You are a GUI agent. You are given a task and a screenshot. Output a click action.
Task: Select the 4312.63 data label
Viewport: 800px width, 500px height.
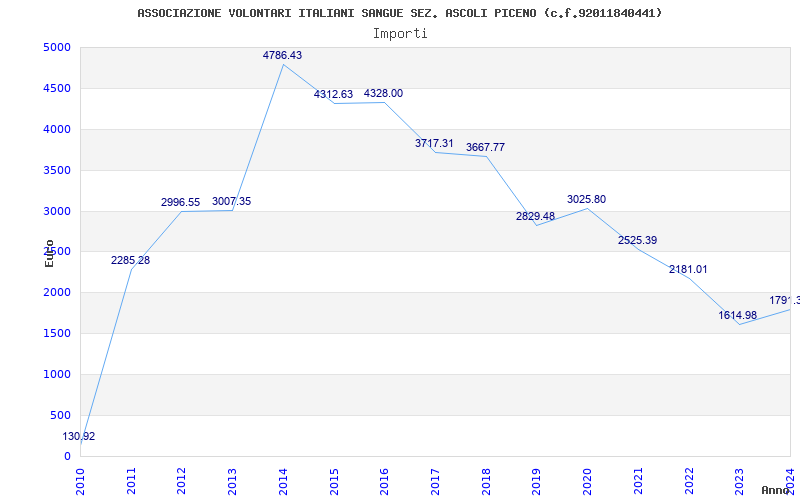pyautogui.click(x=333, y=94)
